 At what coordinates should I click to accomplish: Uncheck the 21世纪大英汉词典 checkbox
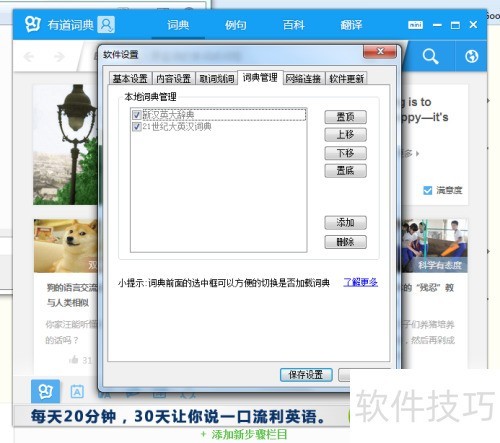pos(136,127)
